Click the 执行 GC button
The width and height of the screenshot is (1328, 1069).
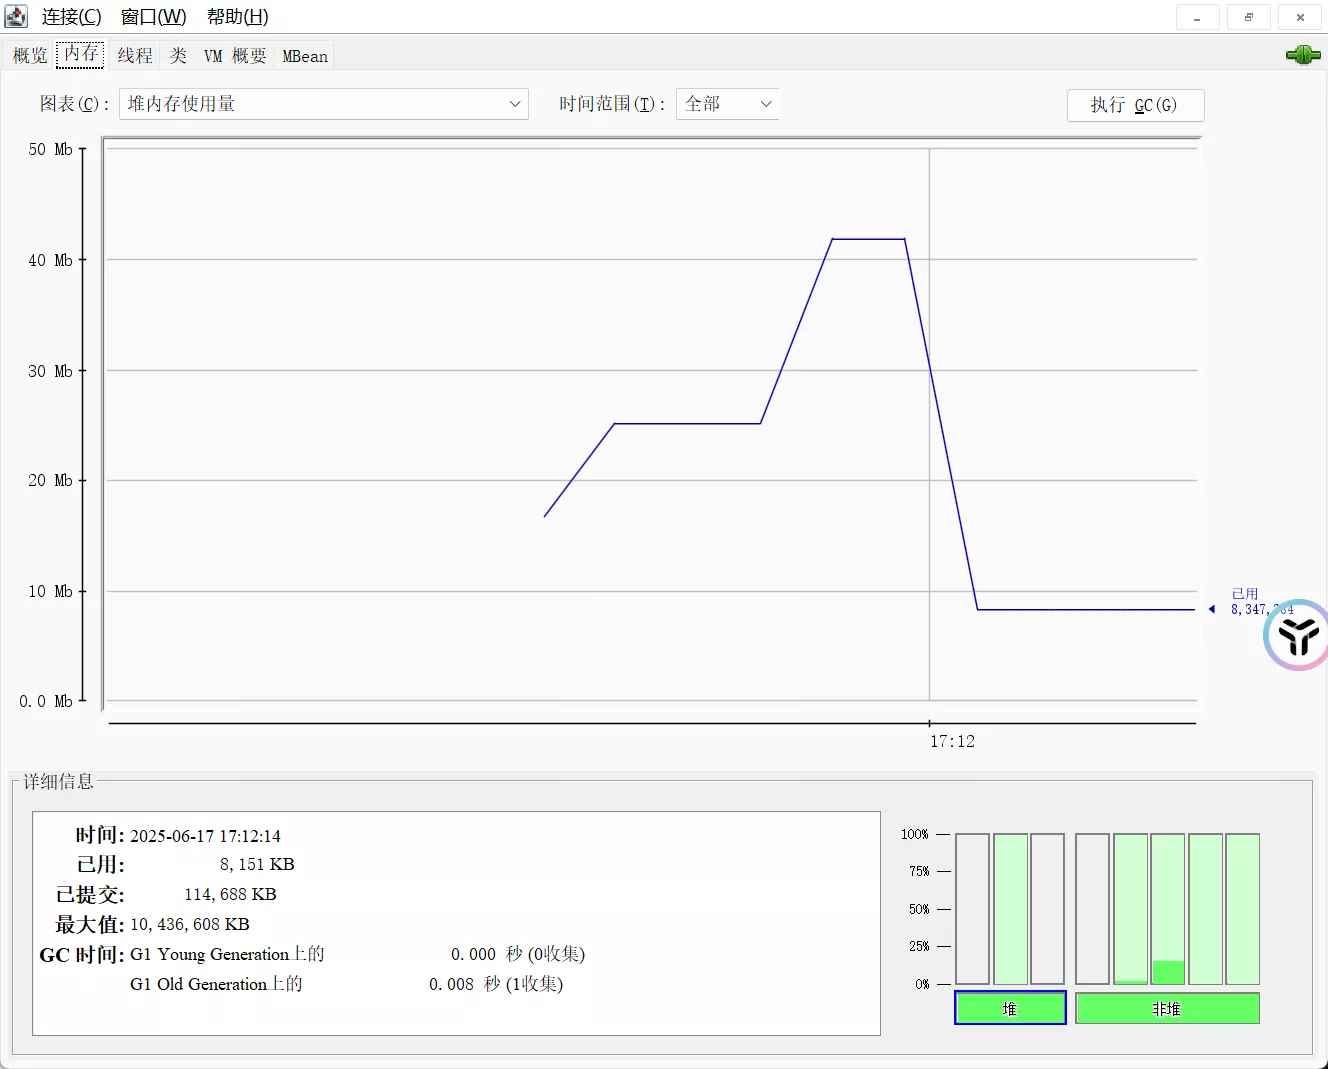1135,105
